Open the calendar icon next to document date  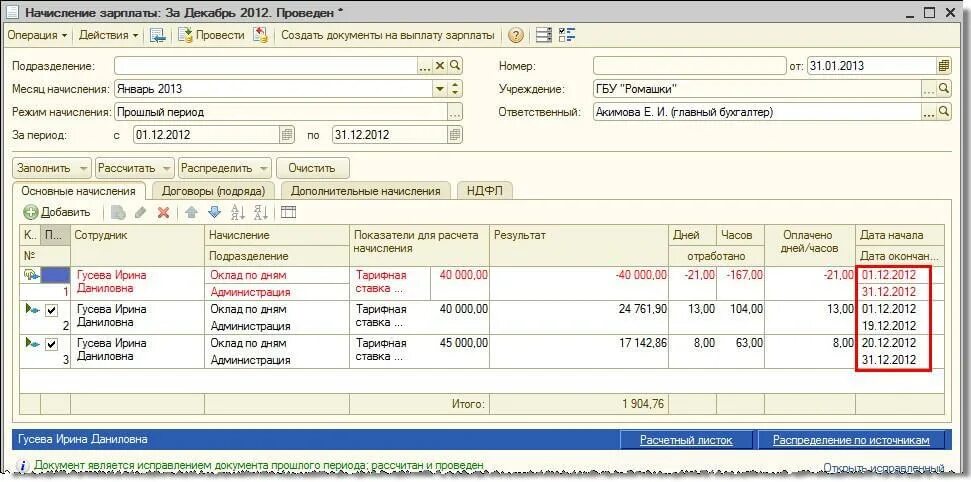tap(944, 66)
